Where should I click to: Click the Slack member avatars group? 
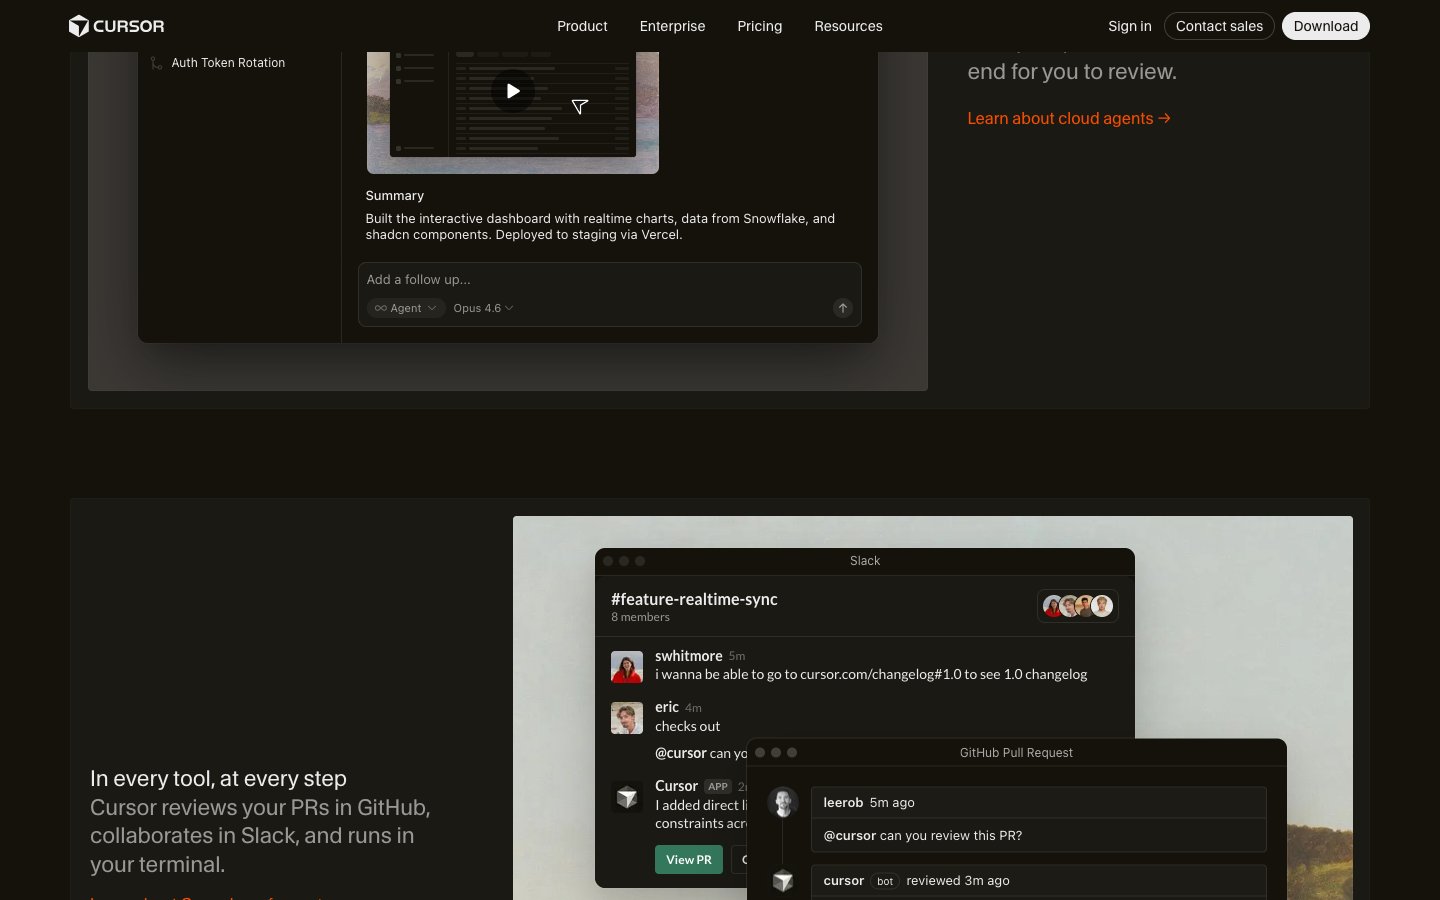1077,606
